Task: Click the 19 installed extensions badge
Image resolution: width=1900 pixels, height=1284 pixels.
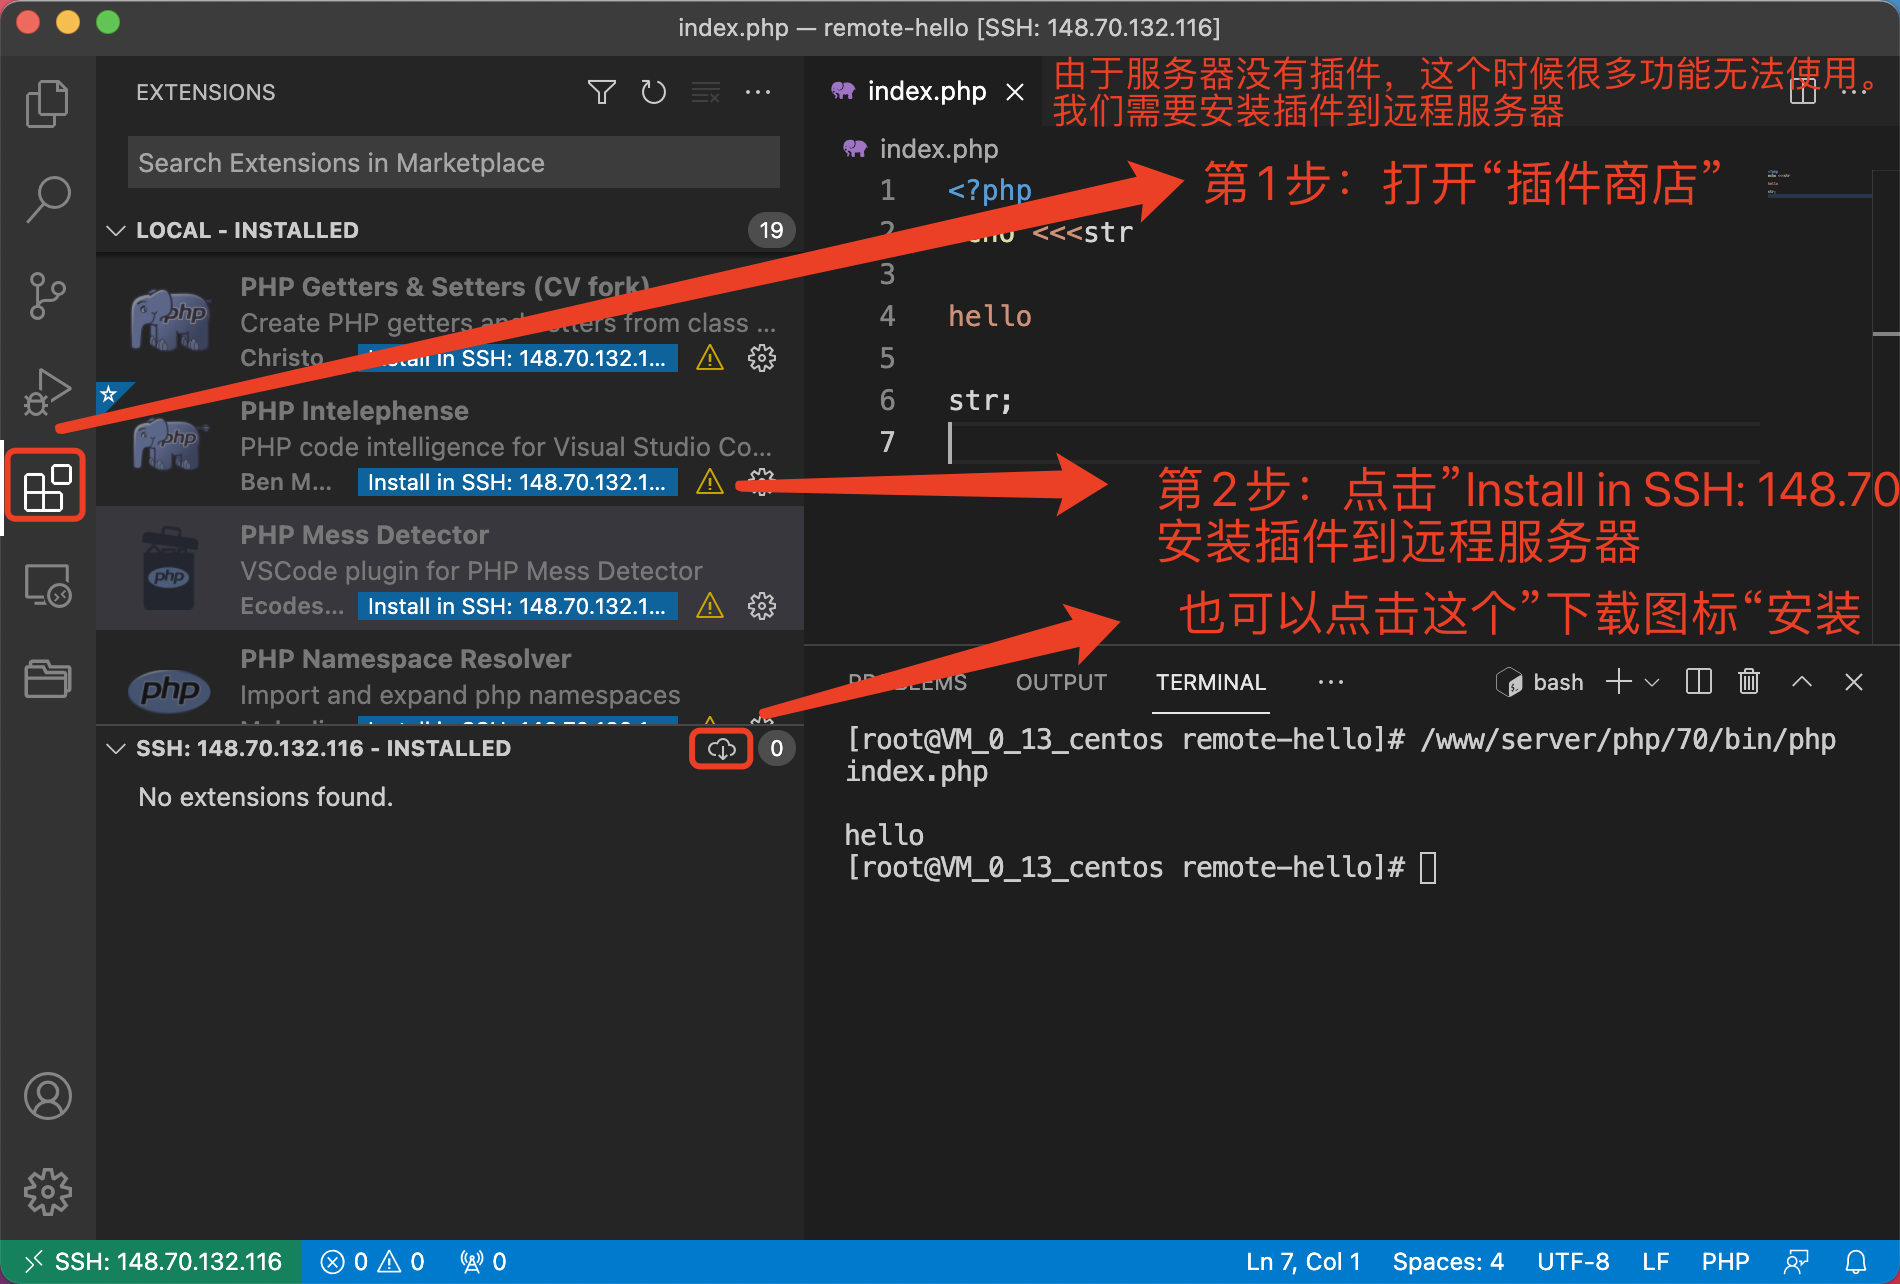Action: pyautogui.click(x=771, y=230)
